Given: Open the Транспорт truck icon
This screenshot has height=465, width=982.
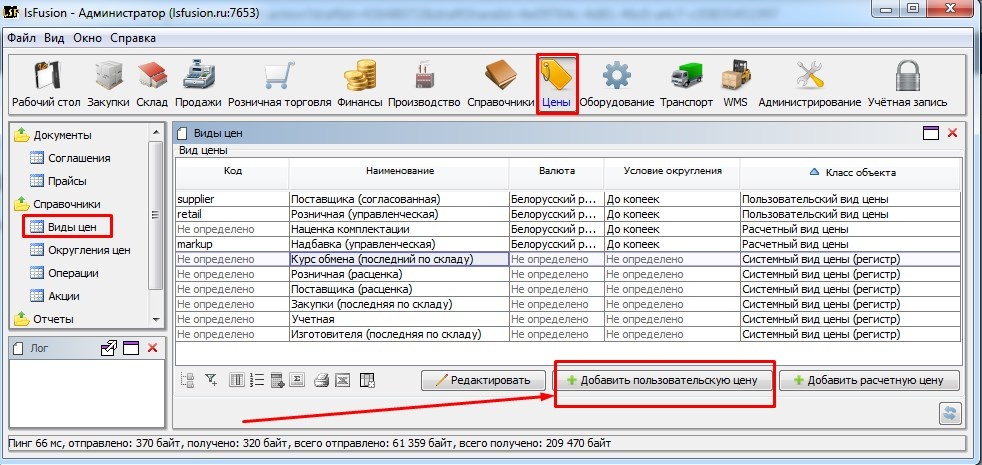Looking at the screenshot, I should pyautogui.click(x=686, y=83).
